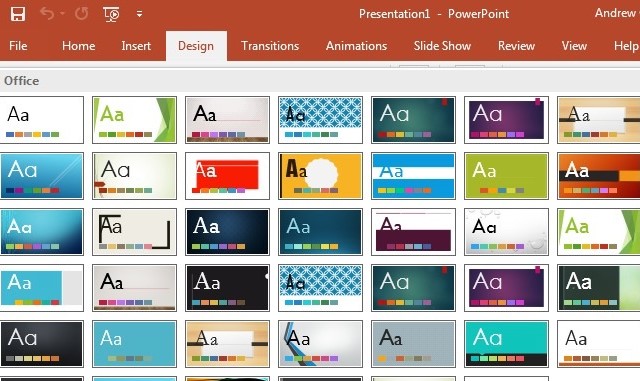
Task: Choose the orange badge theme thumbnail
Action: 320,176
